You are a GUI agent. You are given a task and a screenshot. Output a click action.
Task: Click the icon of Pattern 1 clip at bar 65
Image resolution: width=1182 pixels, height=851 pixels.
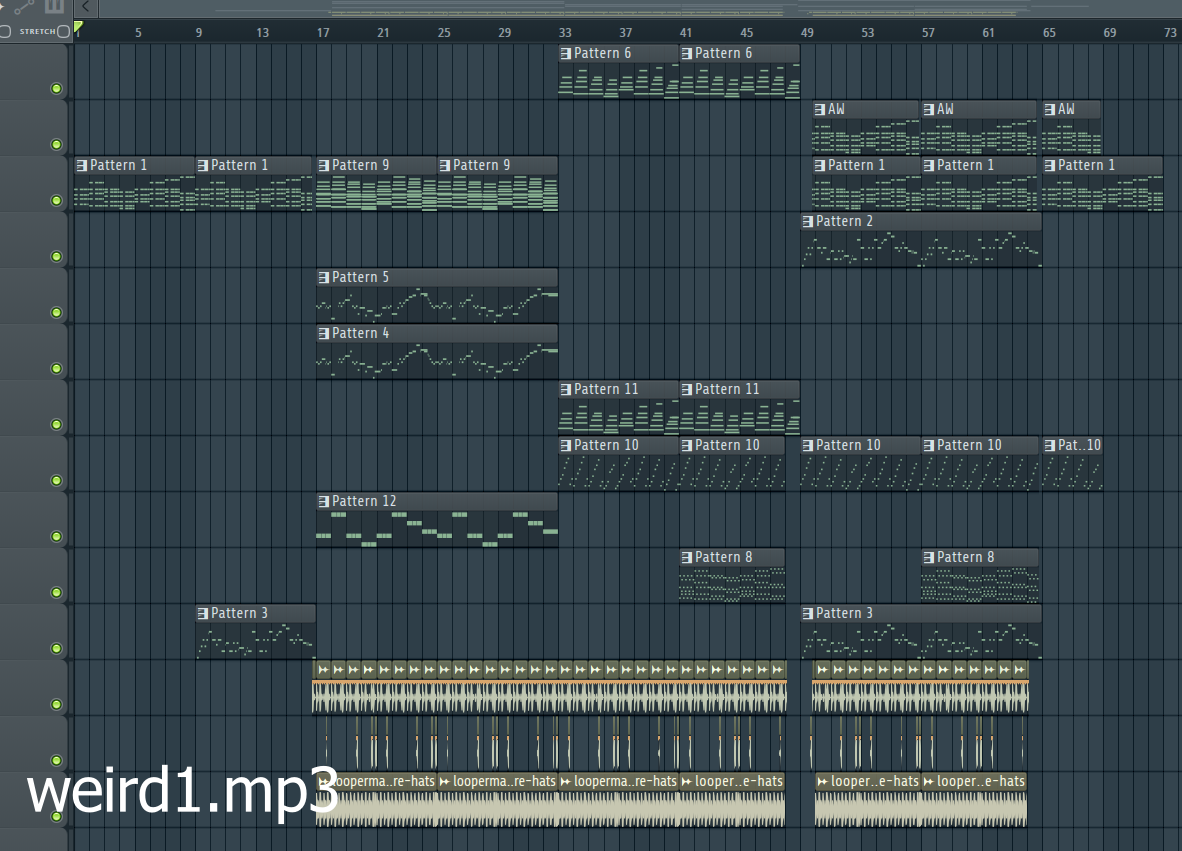coord(1049,165)
